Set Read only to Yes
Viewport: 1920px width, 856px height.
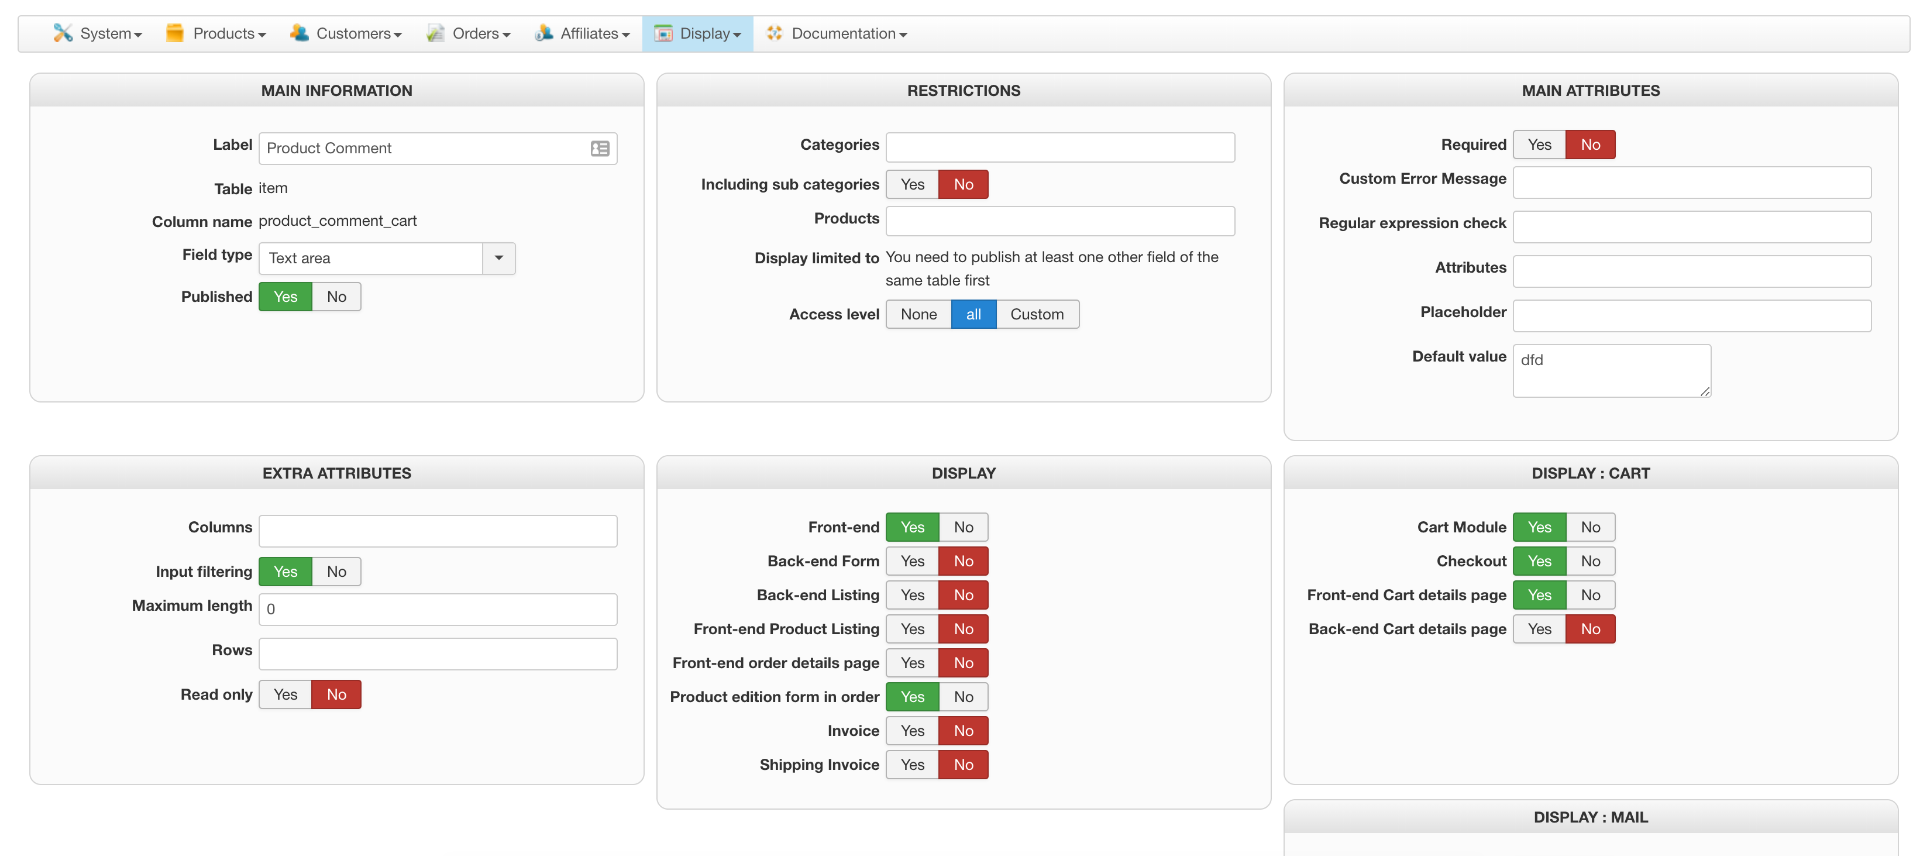tap(286, 695)
